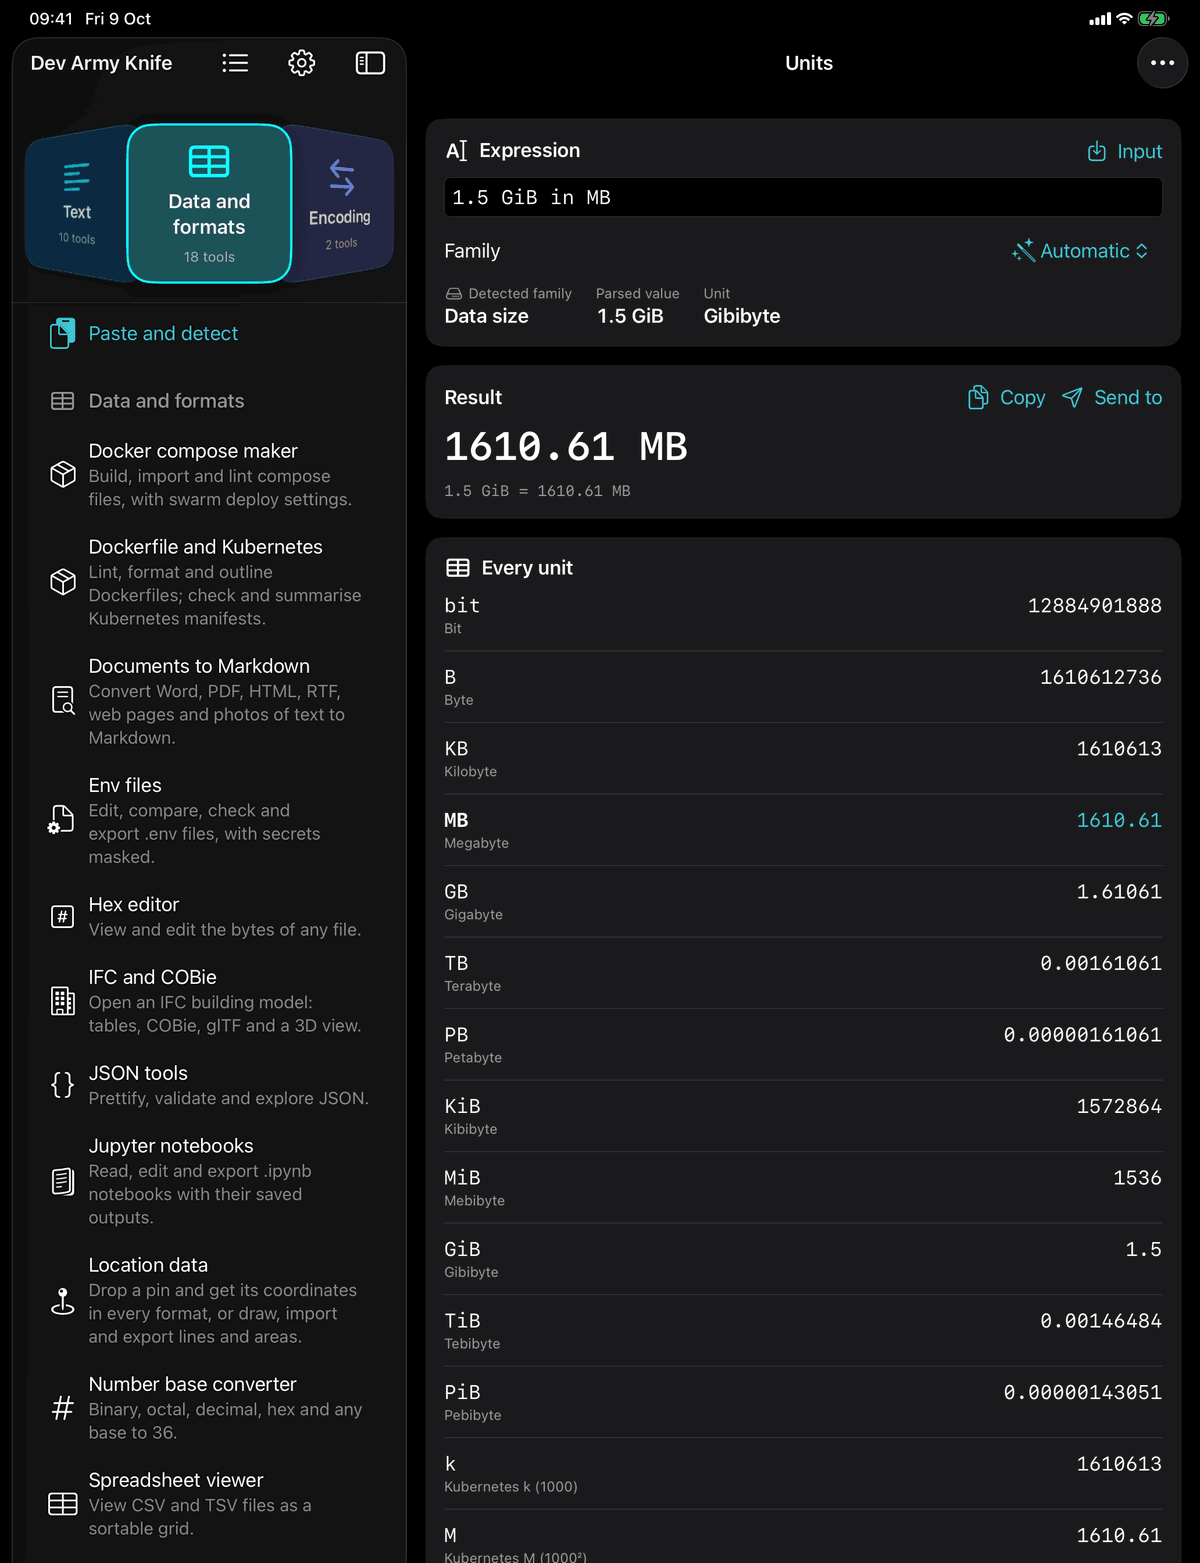Image resolution: width=1200 pixels, height=1563 pixels.
Task: Open the JSON tools entry
Action: point(210,1085)
